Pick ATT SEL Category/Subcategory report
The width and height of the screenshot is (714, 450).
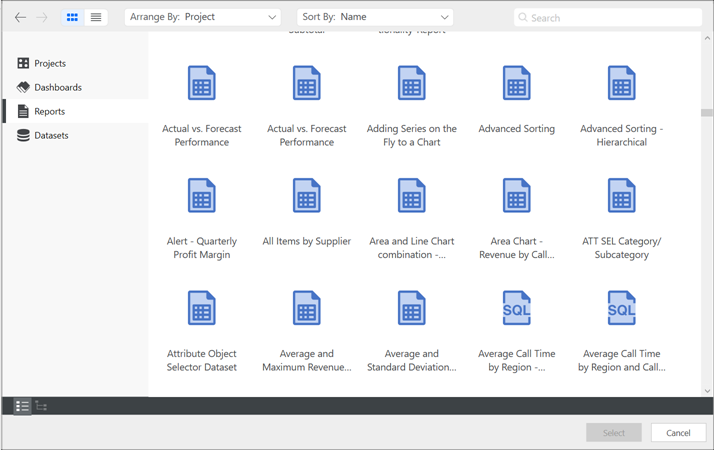621,197
